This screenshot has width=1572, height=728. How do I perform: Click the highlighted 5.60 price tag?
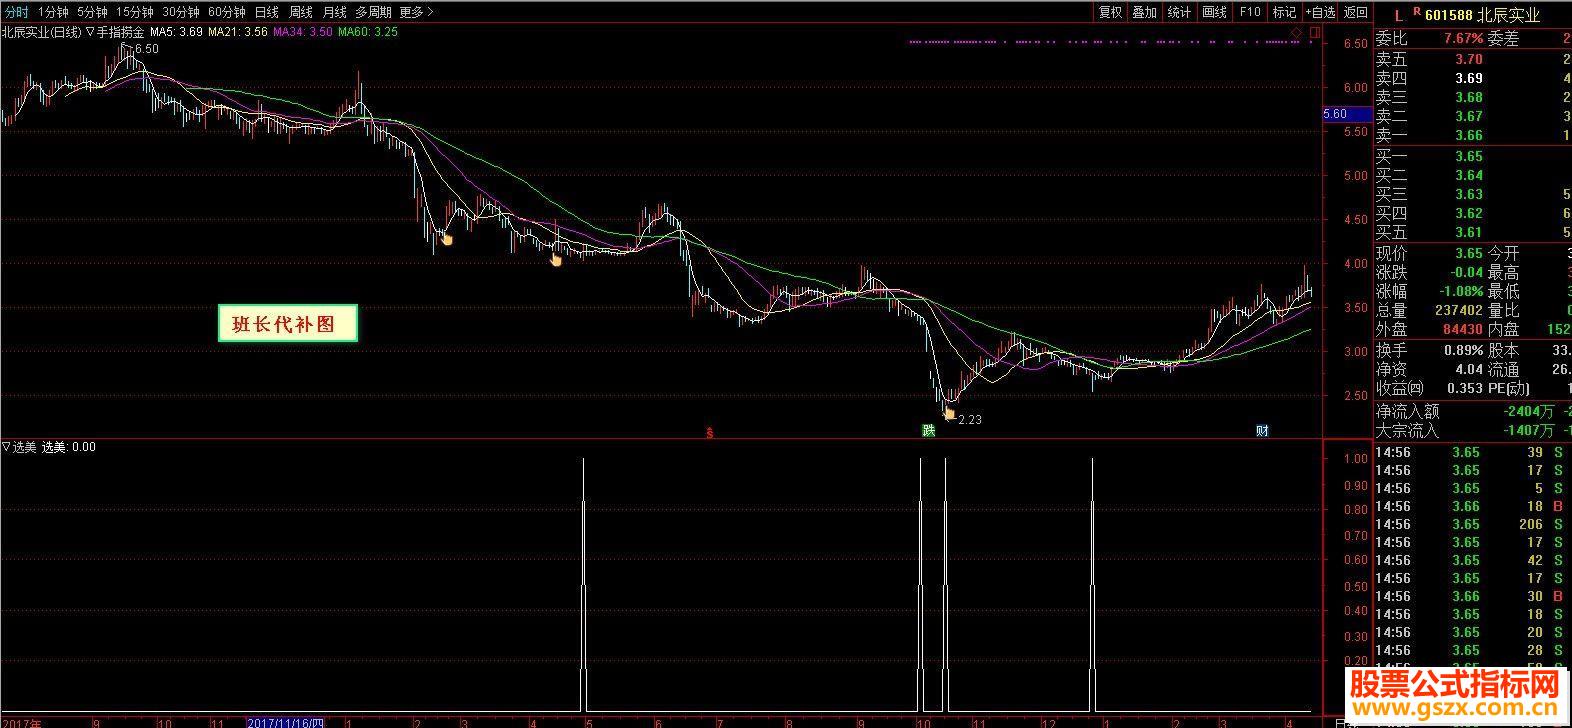point(1346,114)
